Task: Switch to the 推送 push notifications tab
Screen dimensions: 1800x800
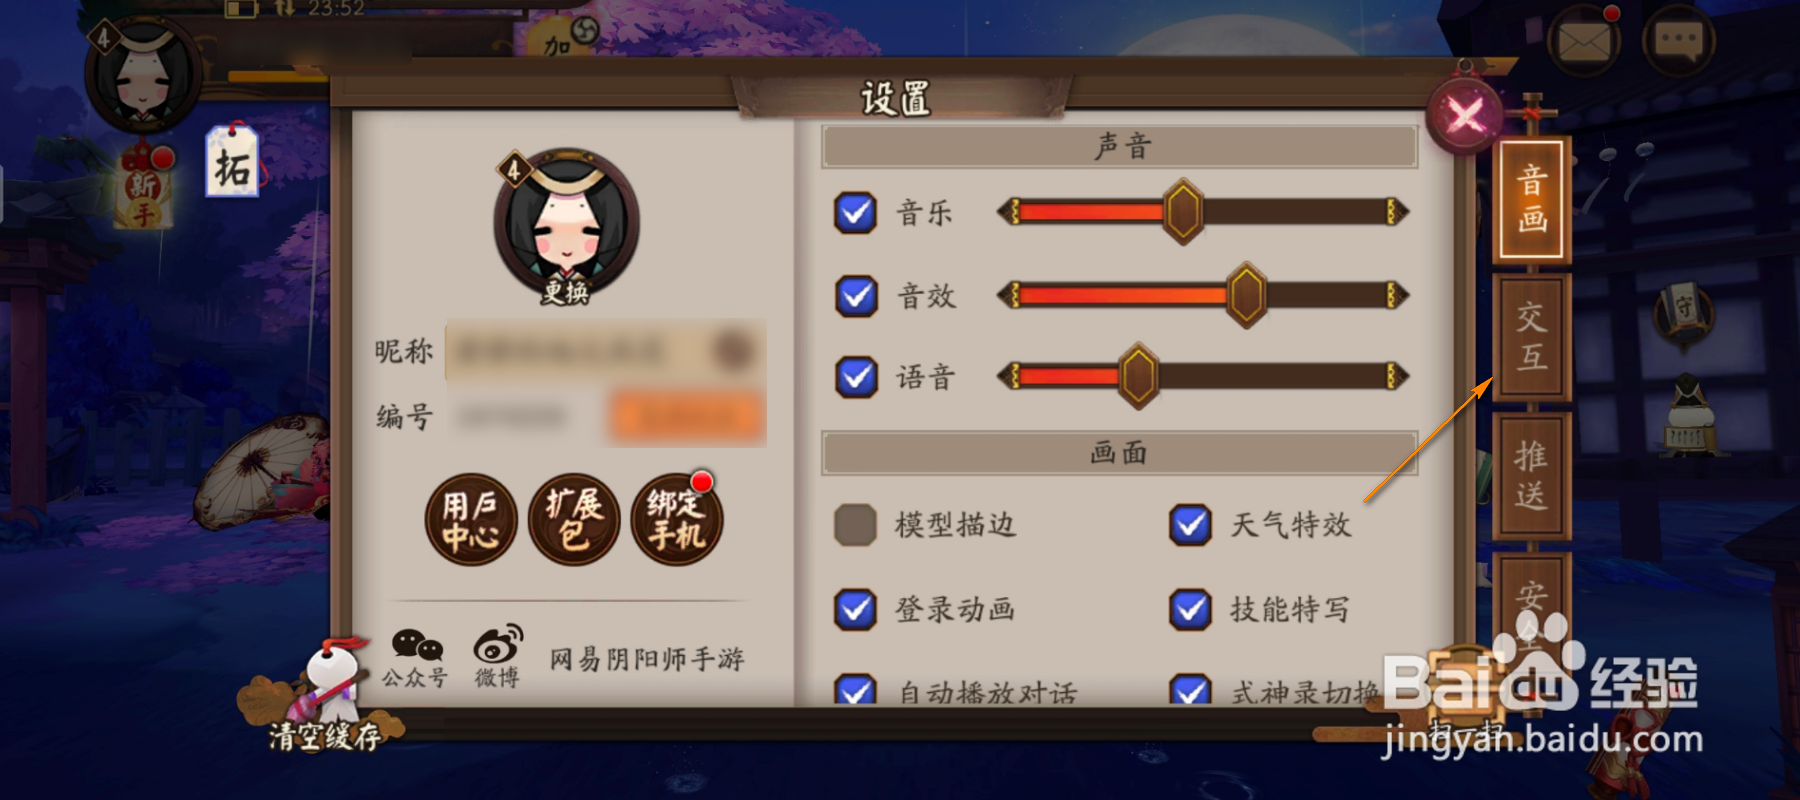Action: (1531, 476)
